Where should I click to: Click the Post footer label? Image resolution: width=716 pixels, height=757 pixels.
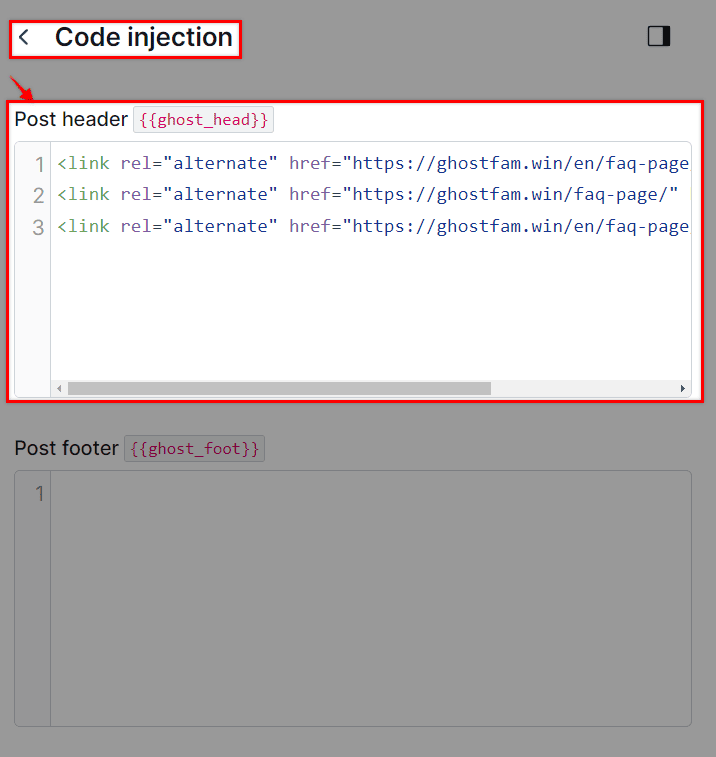coord(66,448)
